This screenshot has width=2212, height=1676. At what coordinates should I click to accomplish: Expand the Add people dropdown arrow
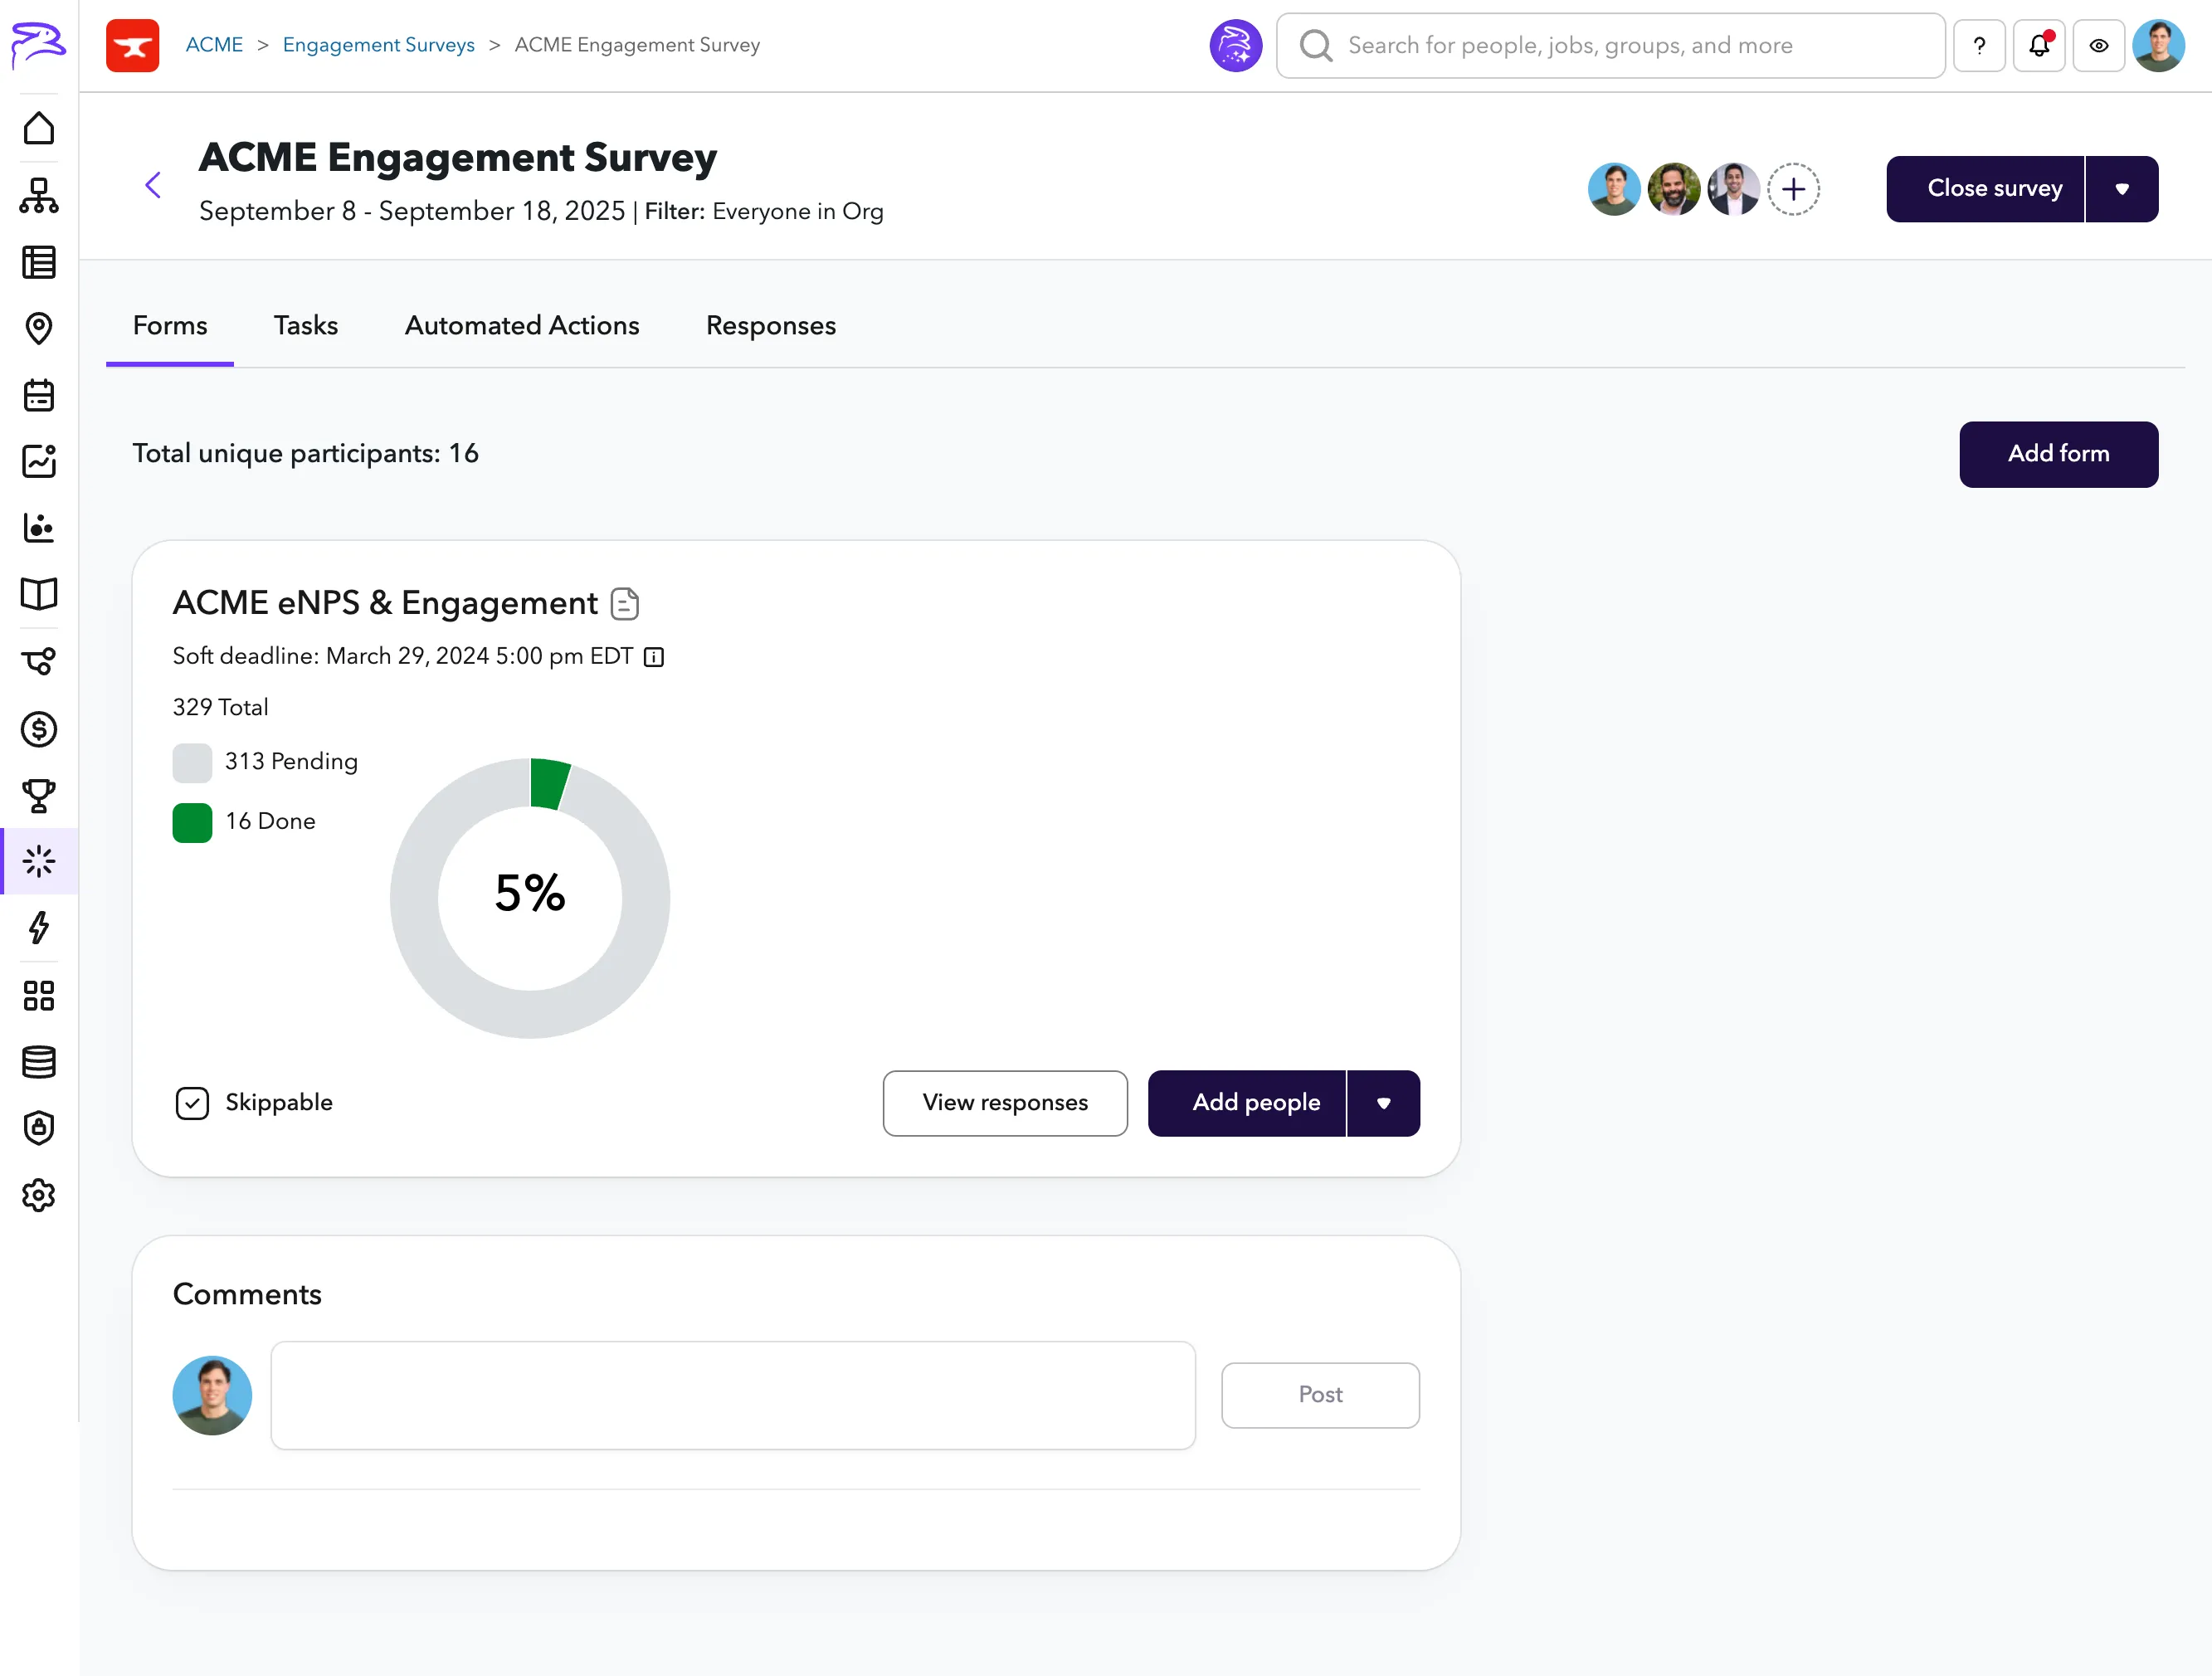tap(1384, 1103)
